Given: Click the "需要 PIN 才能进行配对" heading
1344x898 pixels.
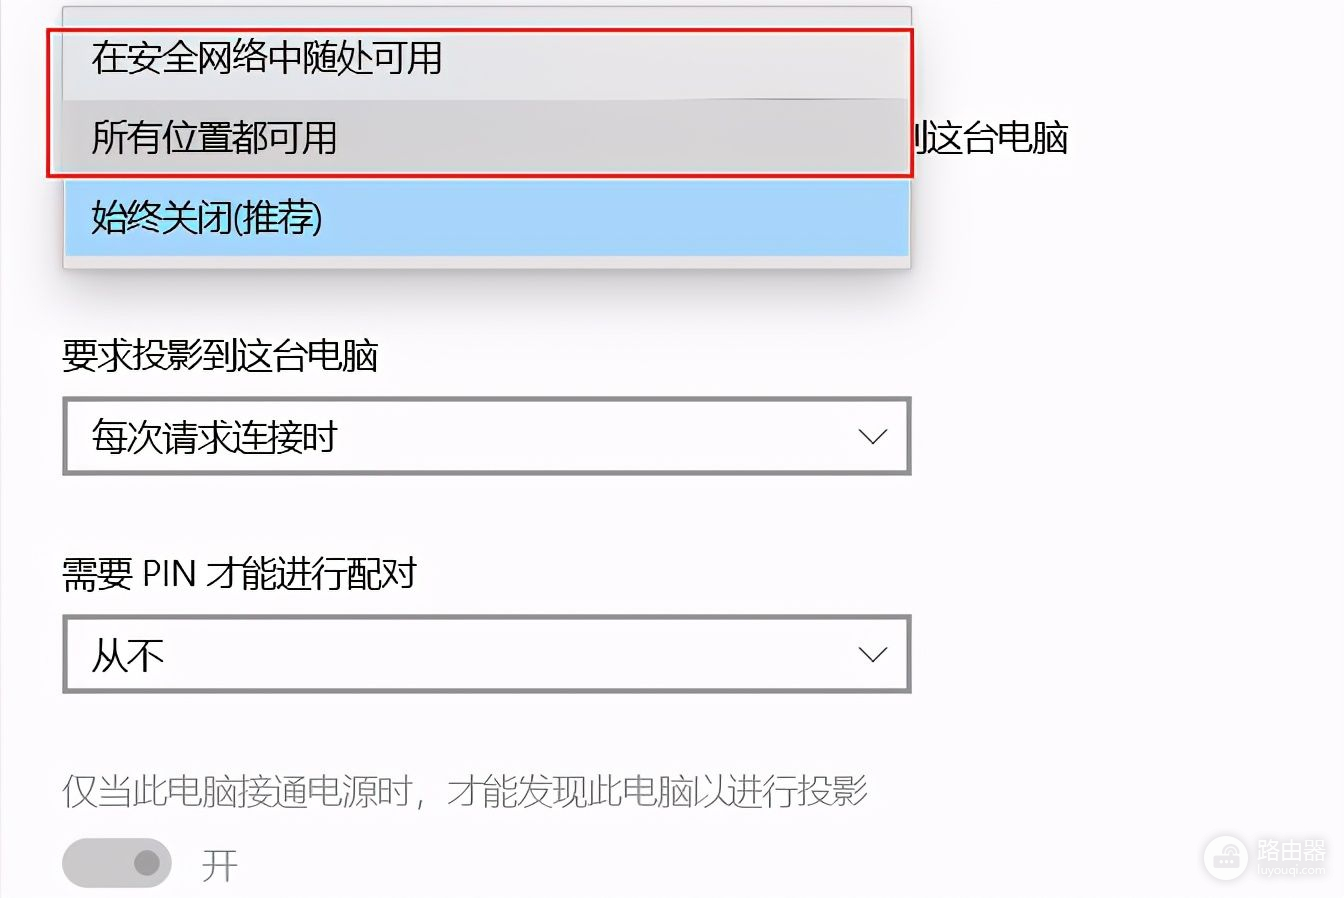Looking at the screenshot, I should tap(239, 574).
